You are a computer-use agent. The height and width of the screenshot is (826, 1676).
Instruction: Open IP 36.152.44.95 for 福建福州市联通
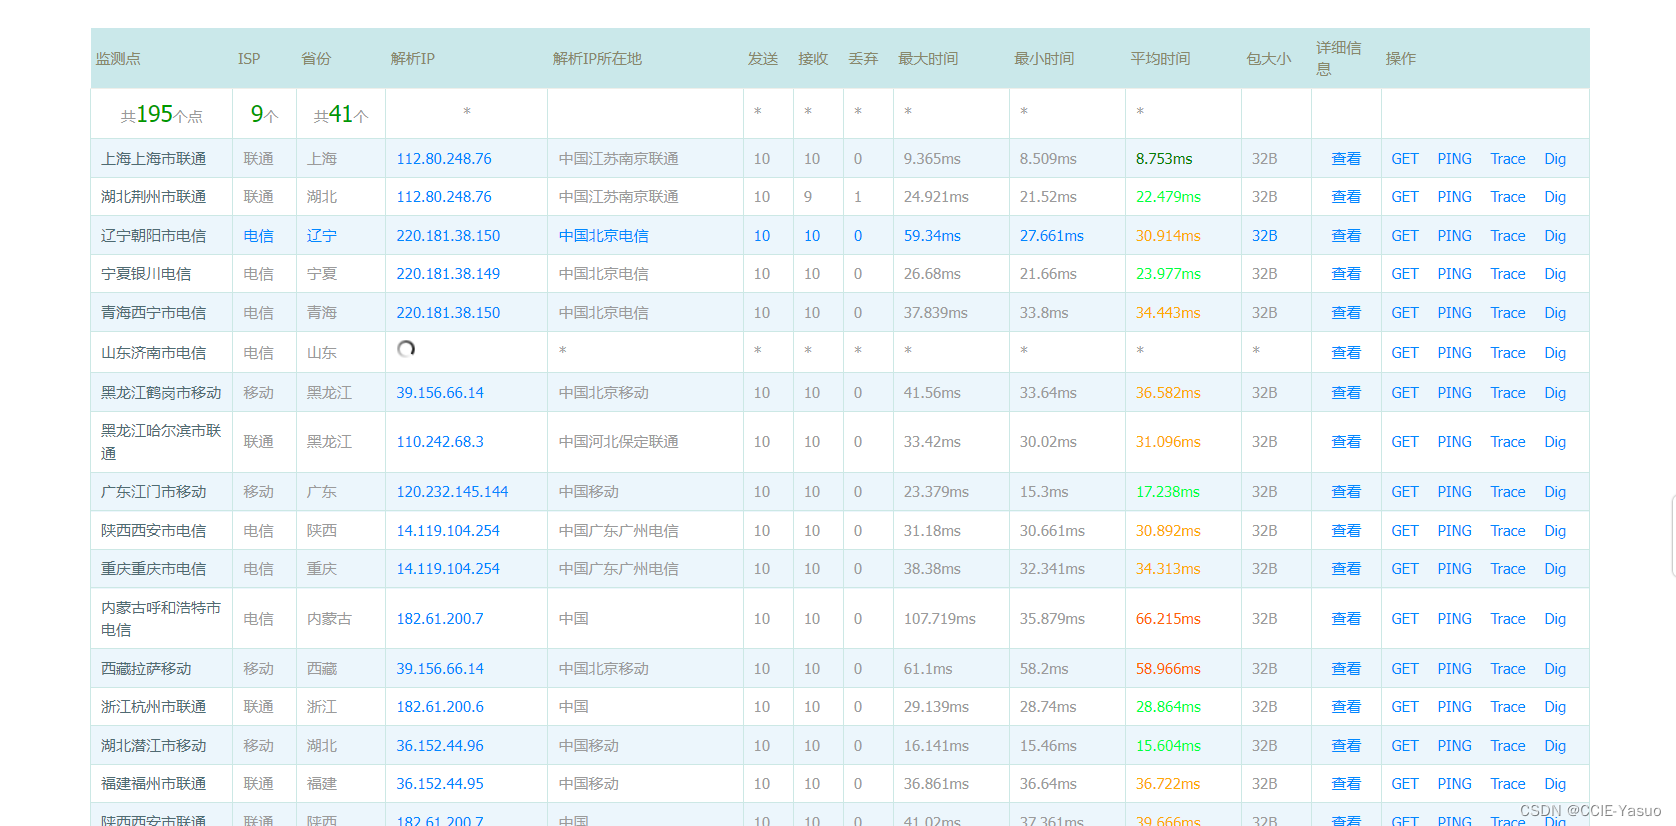(x=440, y=784)
